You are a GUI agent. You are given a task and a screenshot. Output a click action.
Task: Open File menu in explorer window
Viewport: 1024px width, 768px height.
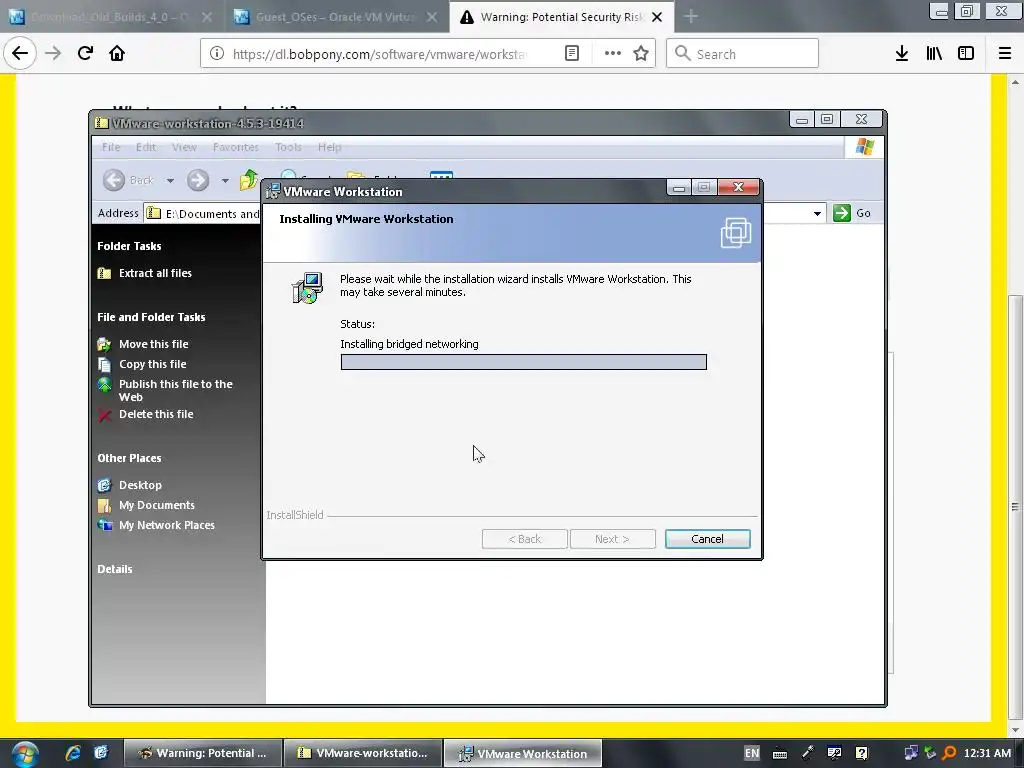(111, 147)
